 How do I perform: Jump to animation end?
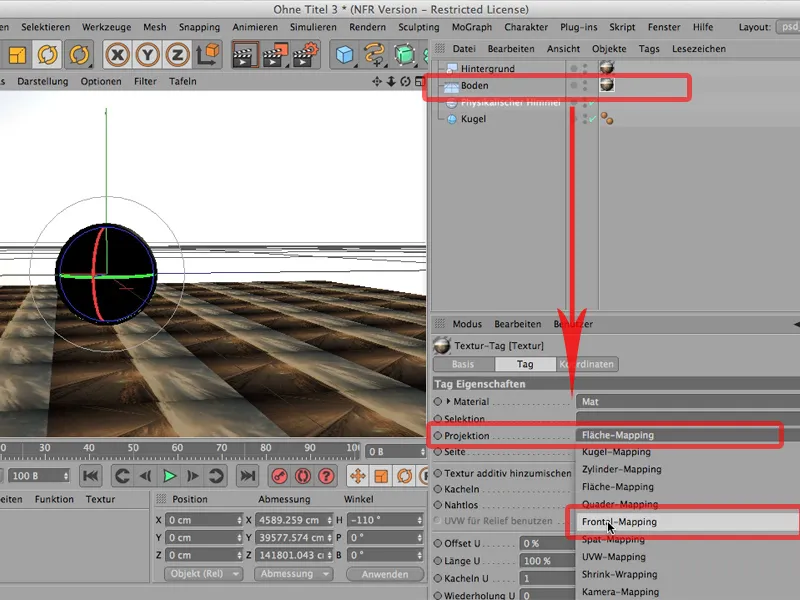click(x=247, y=476)
